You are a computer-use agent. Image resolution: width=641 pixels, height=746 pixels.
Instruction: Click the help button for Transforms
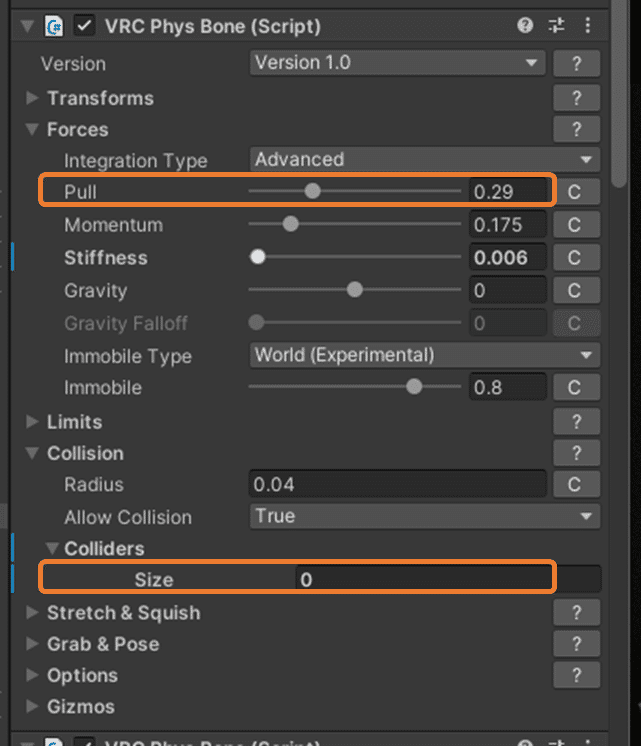coord(576,98)
